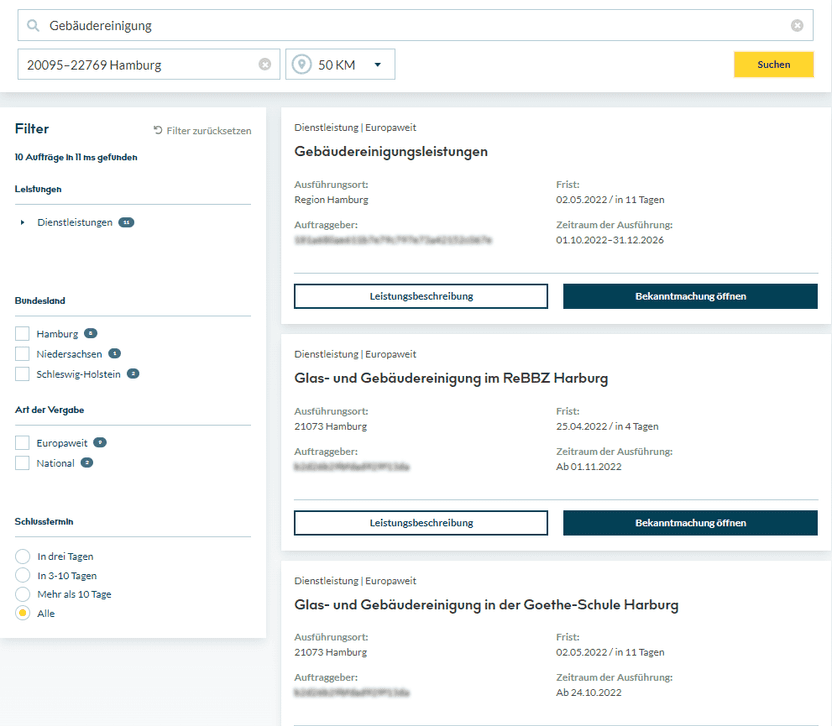Viewport: 832px width, 726px height.
Task: Click the result count badge next to Hamburg
Action: pos(92,333)
